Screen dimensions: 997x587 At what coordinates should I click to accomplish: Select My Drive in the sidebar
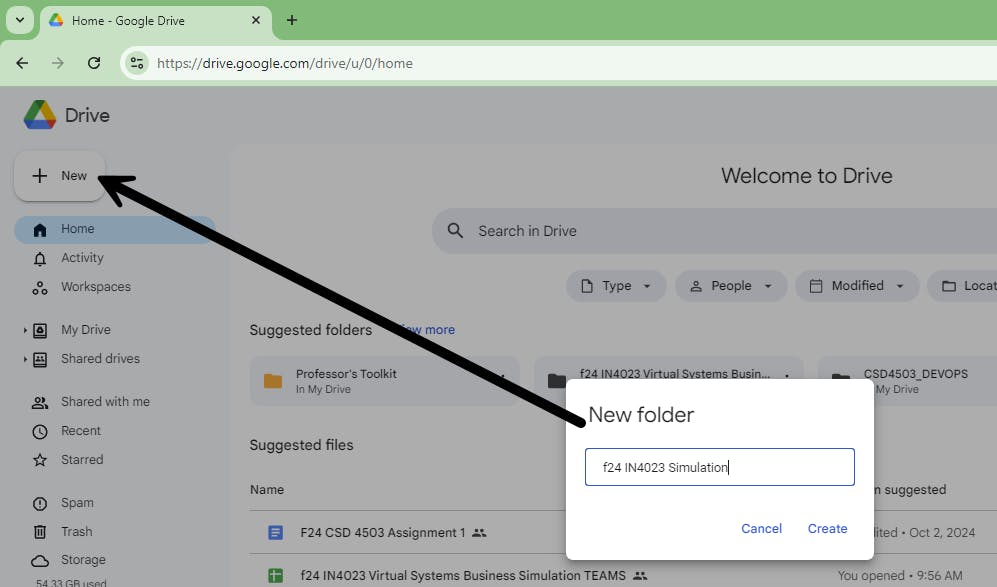coord(86,330)
